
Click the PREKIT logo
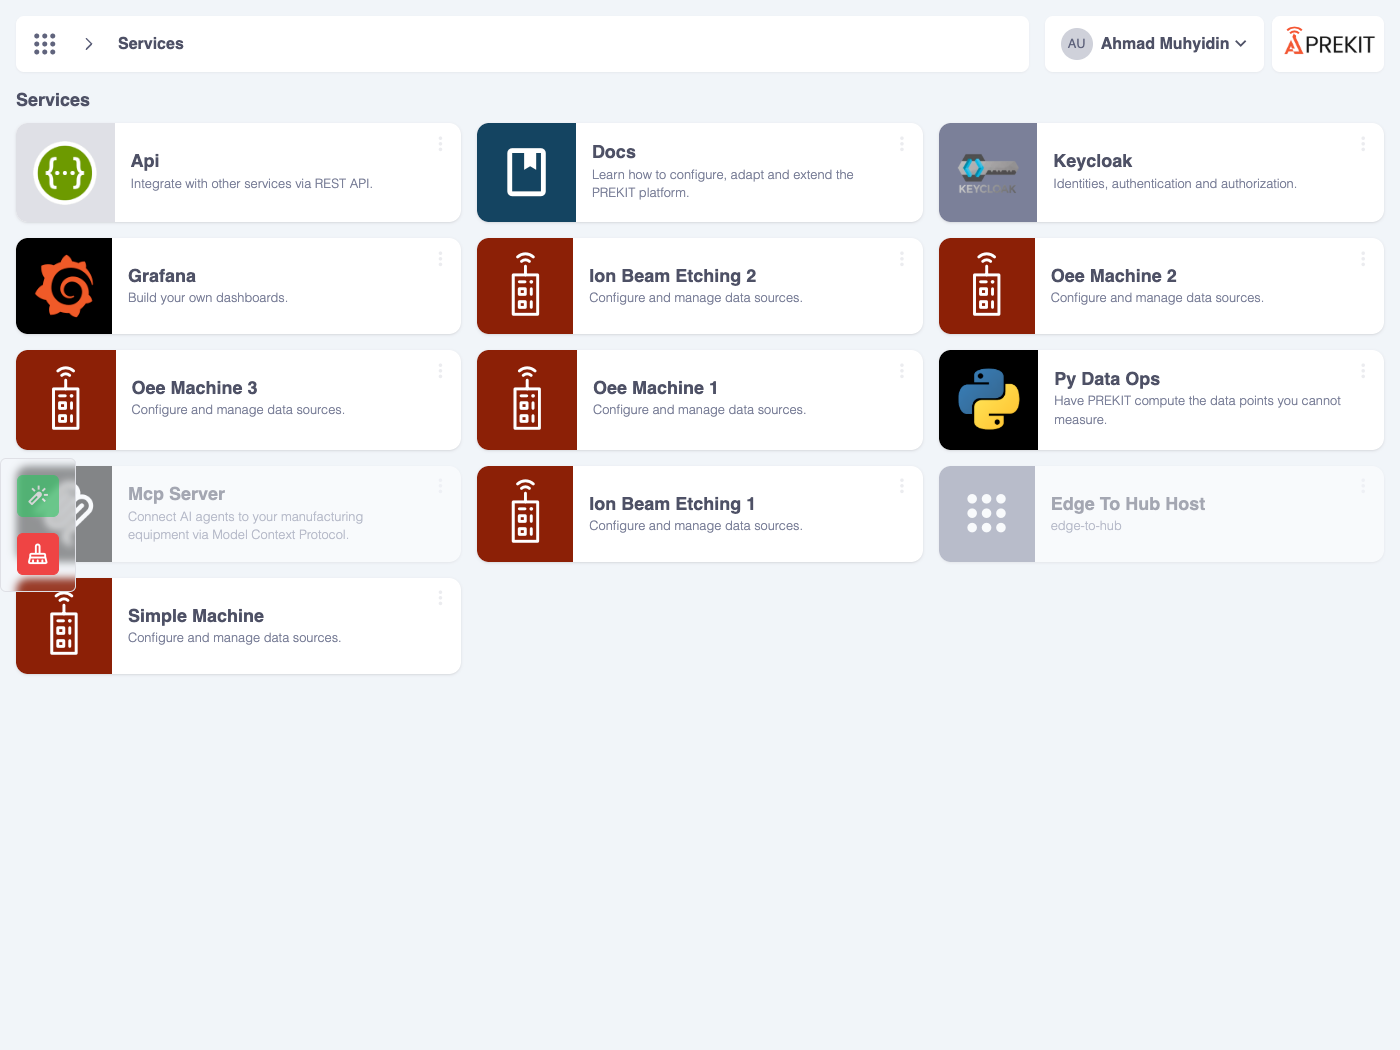point(1329,42)
